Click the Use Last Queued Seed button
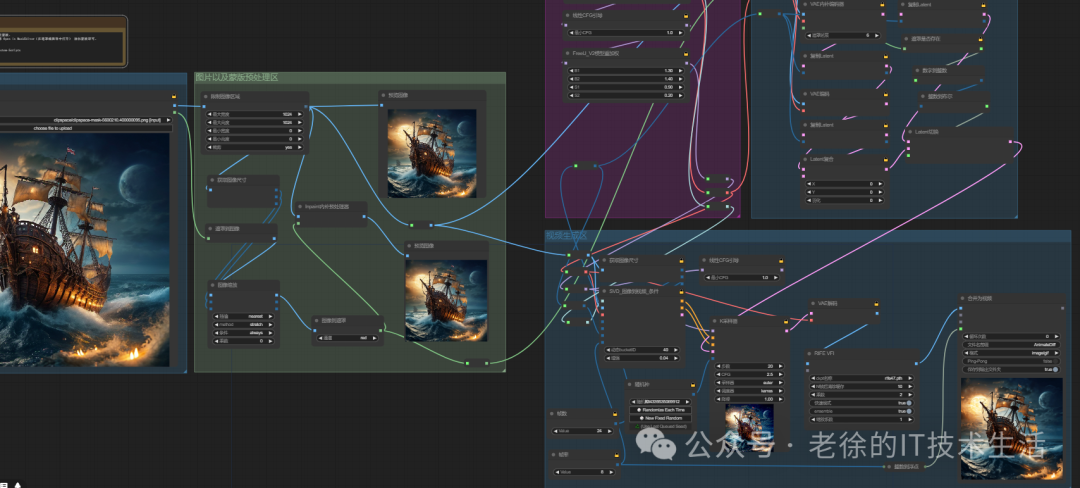The height and width of the screenshot is (488, 1080). [661, 426]
